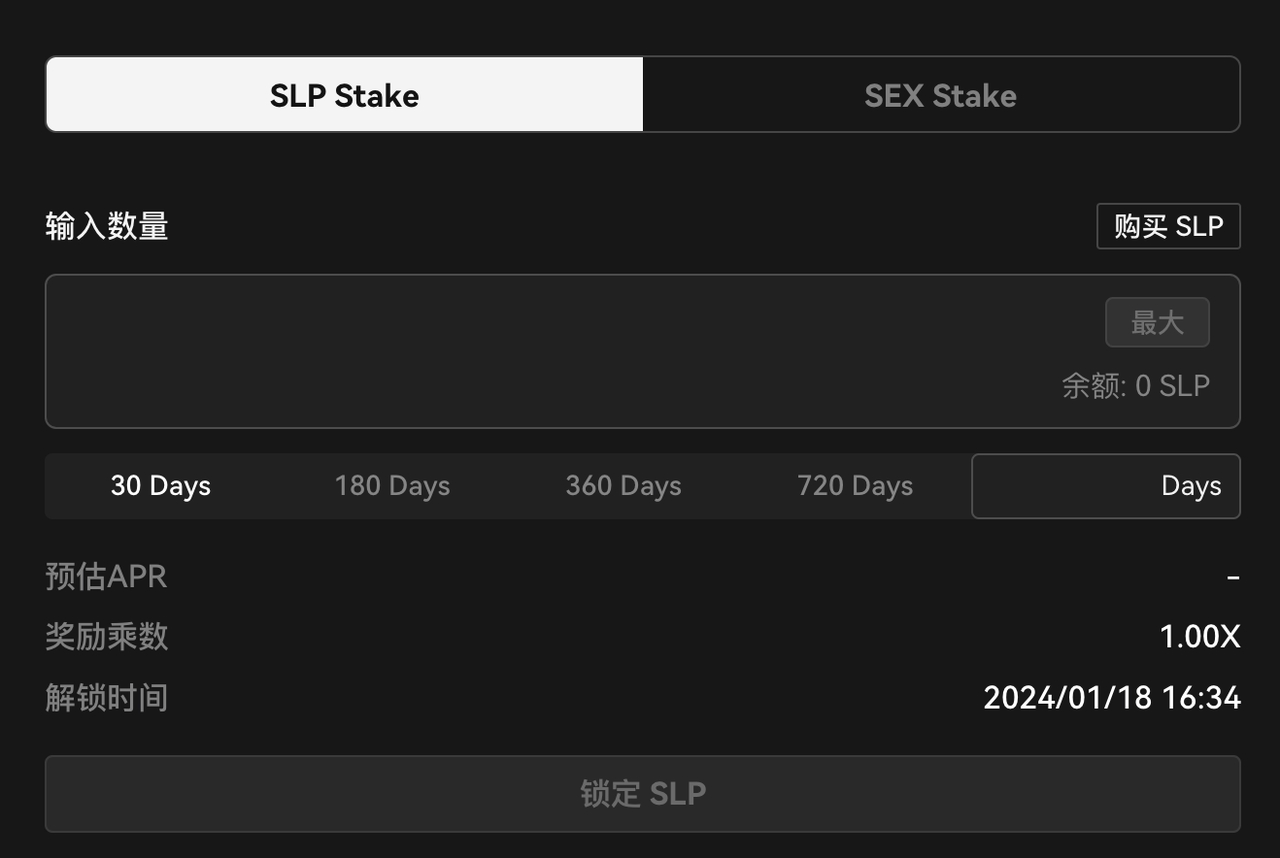
Task: Click the Days unit text in custom field
Action: (1191, 486)
